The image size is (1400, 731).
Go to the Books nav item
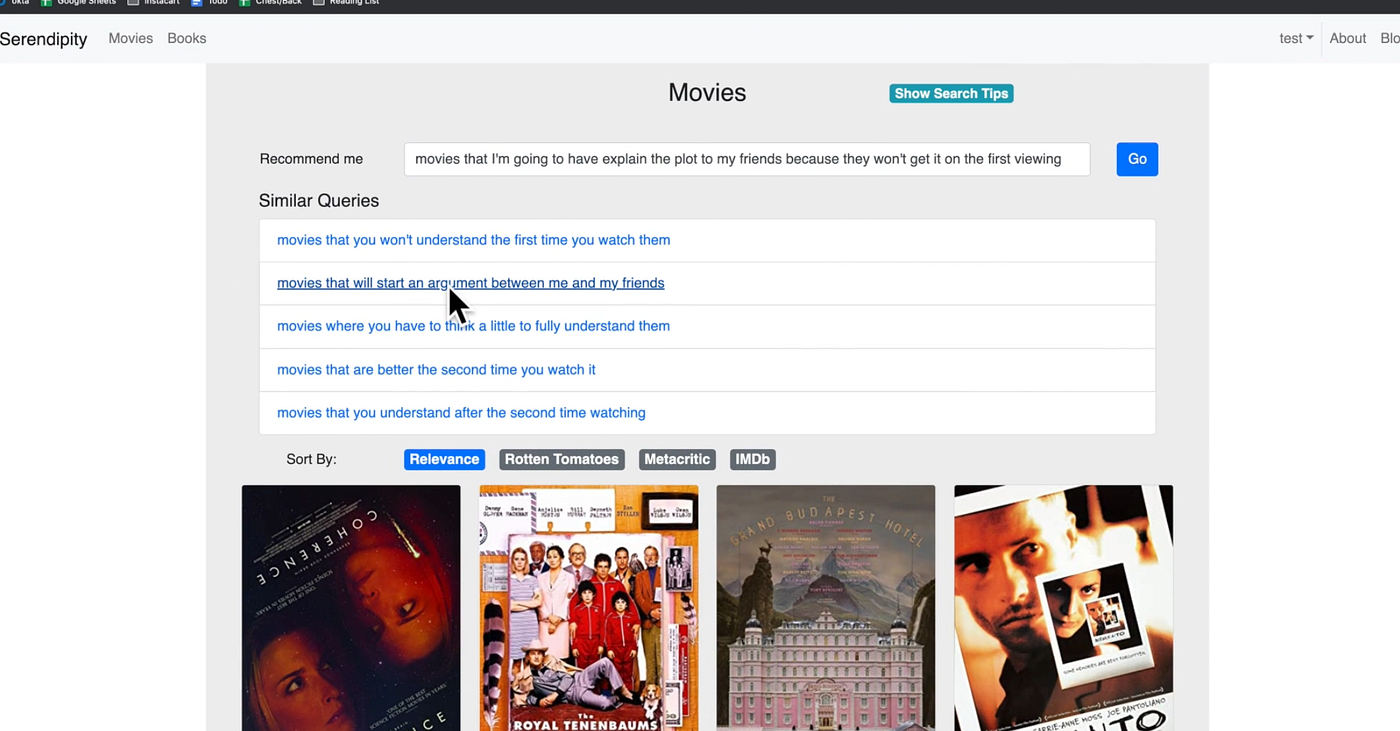pyautogui.click(x=187, y=39)
